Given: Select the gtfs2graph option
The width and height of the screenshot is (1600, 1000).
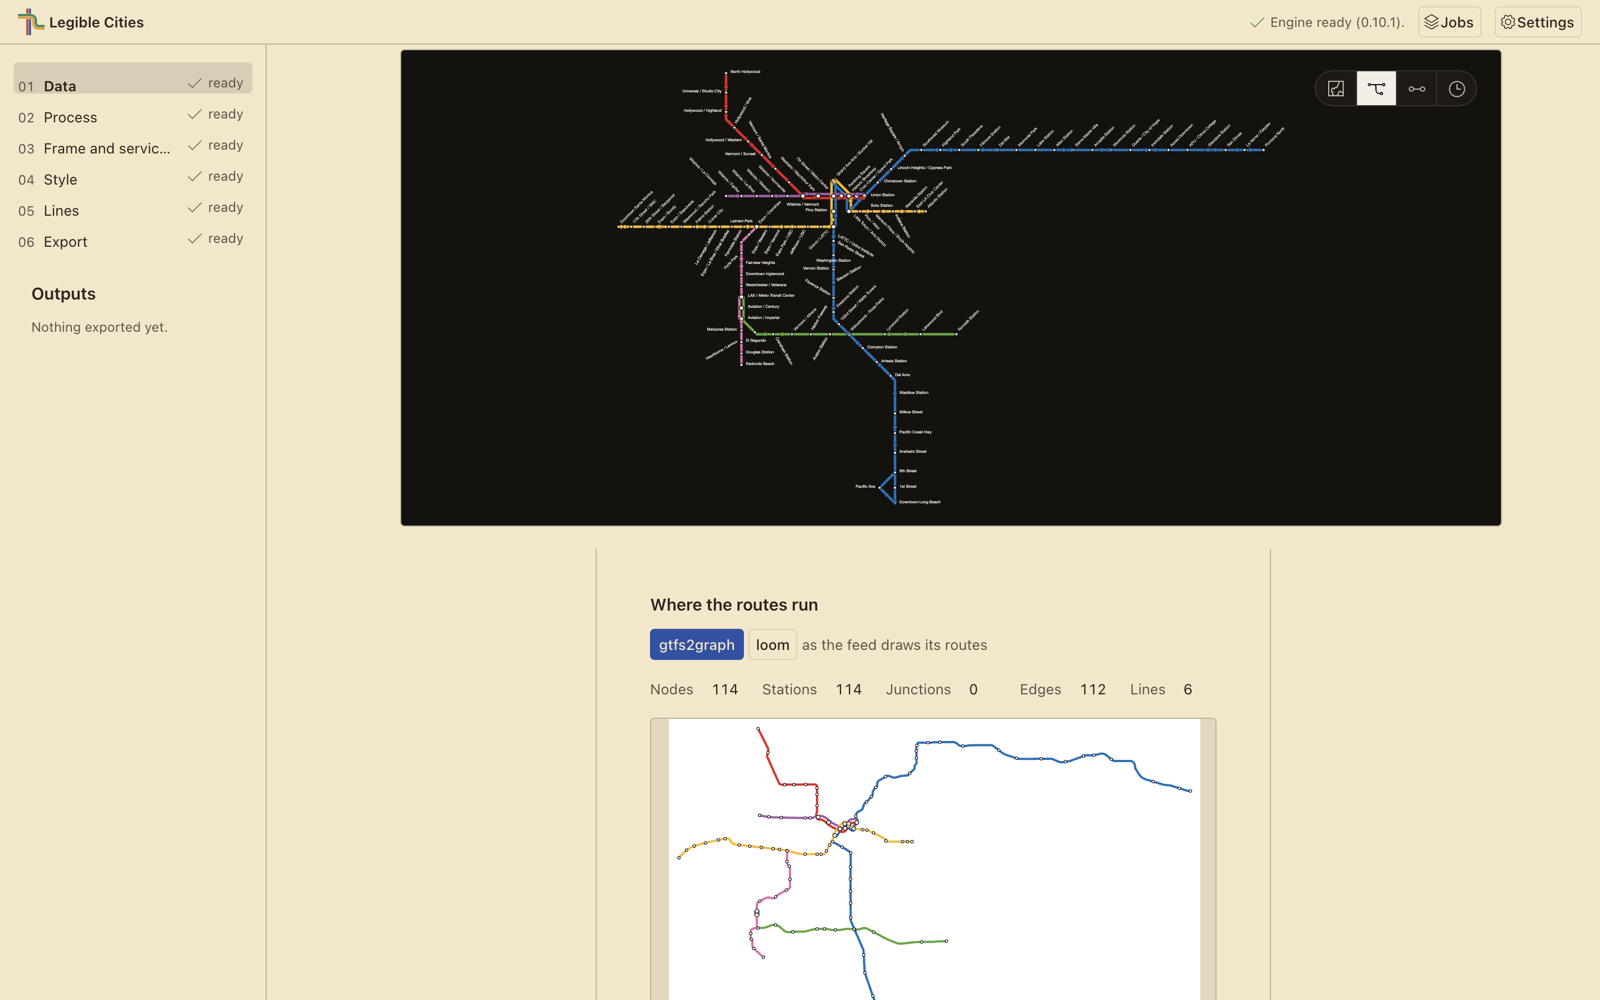Looking at the screenshot, I should pyautogui.click(x=697, y=645).
